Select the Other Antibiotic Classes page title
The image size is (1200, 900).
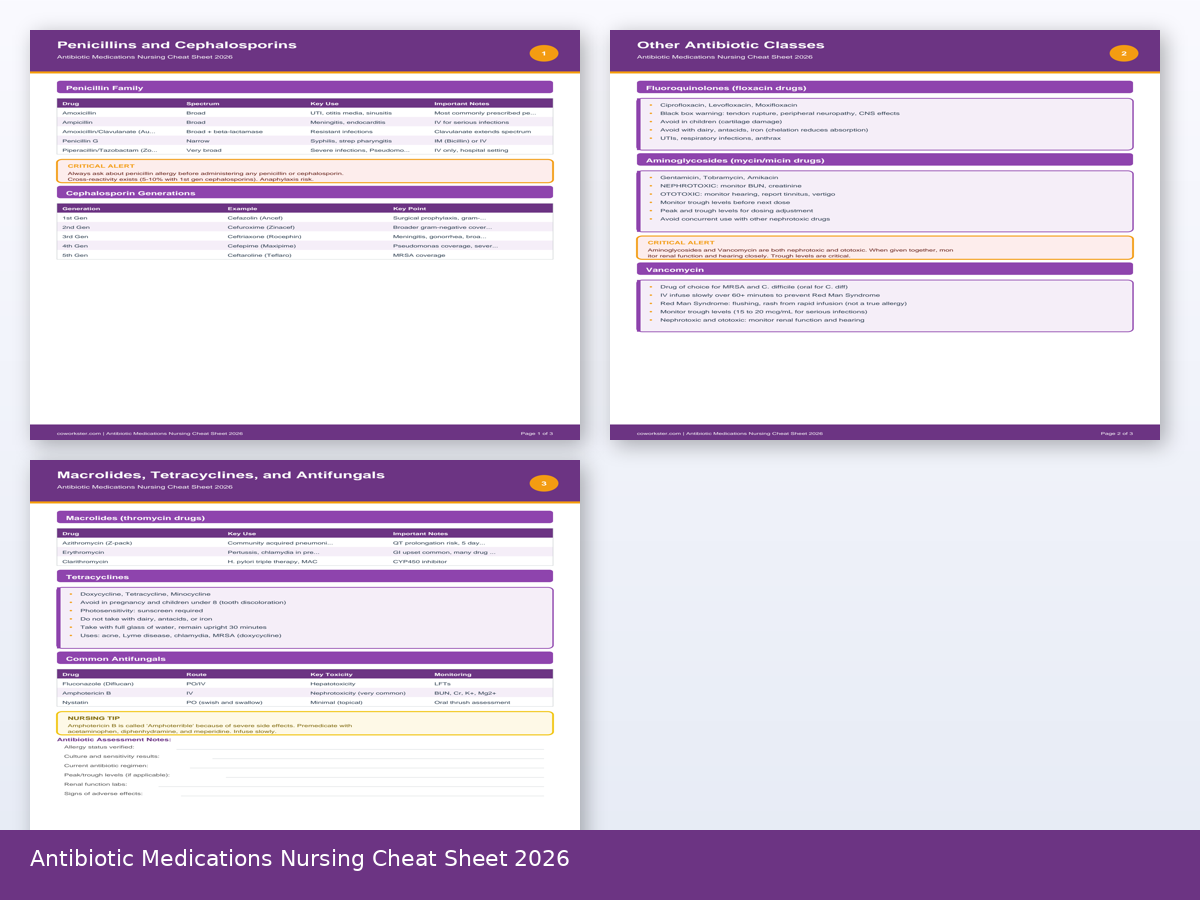point(730,45)
